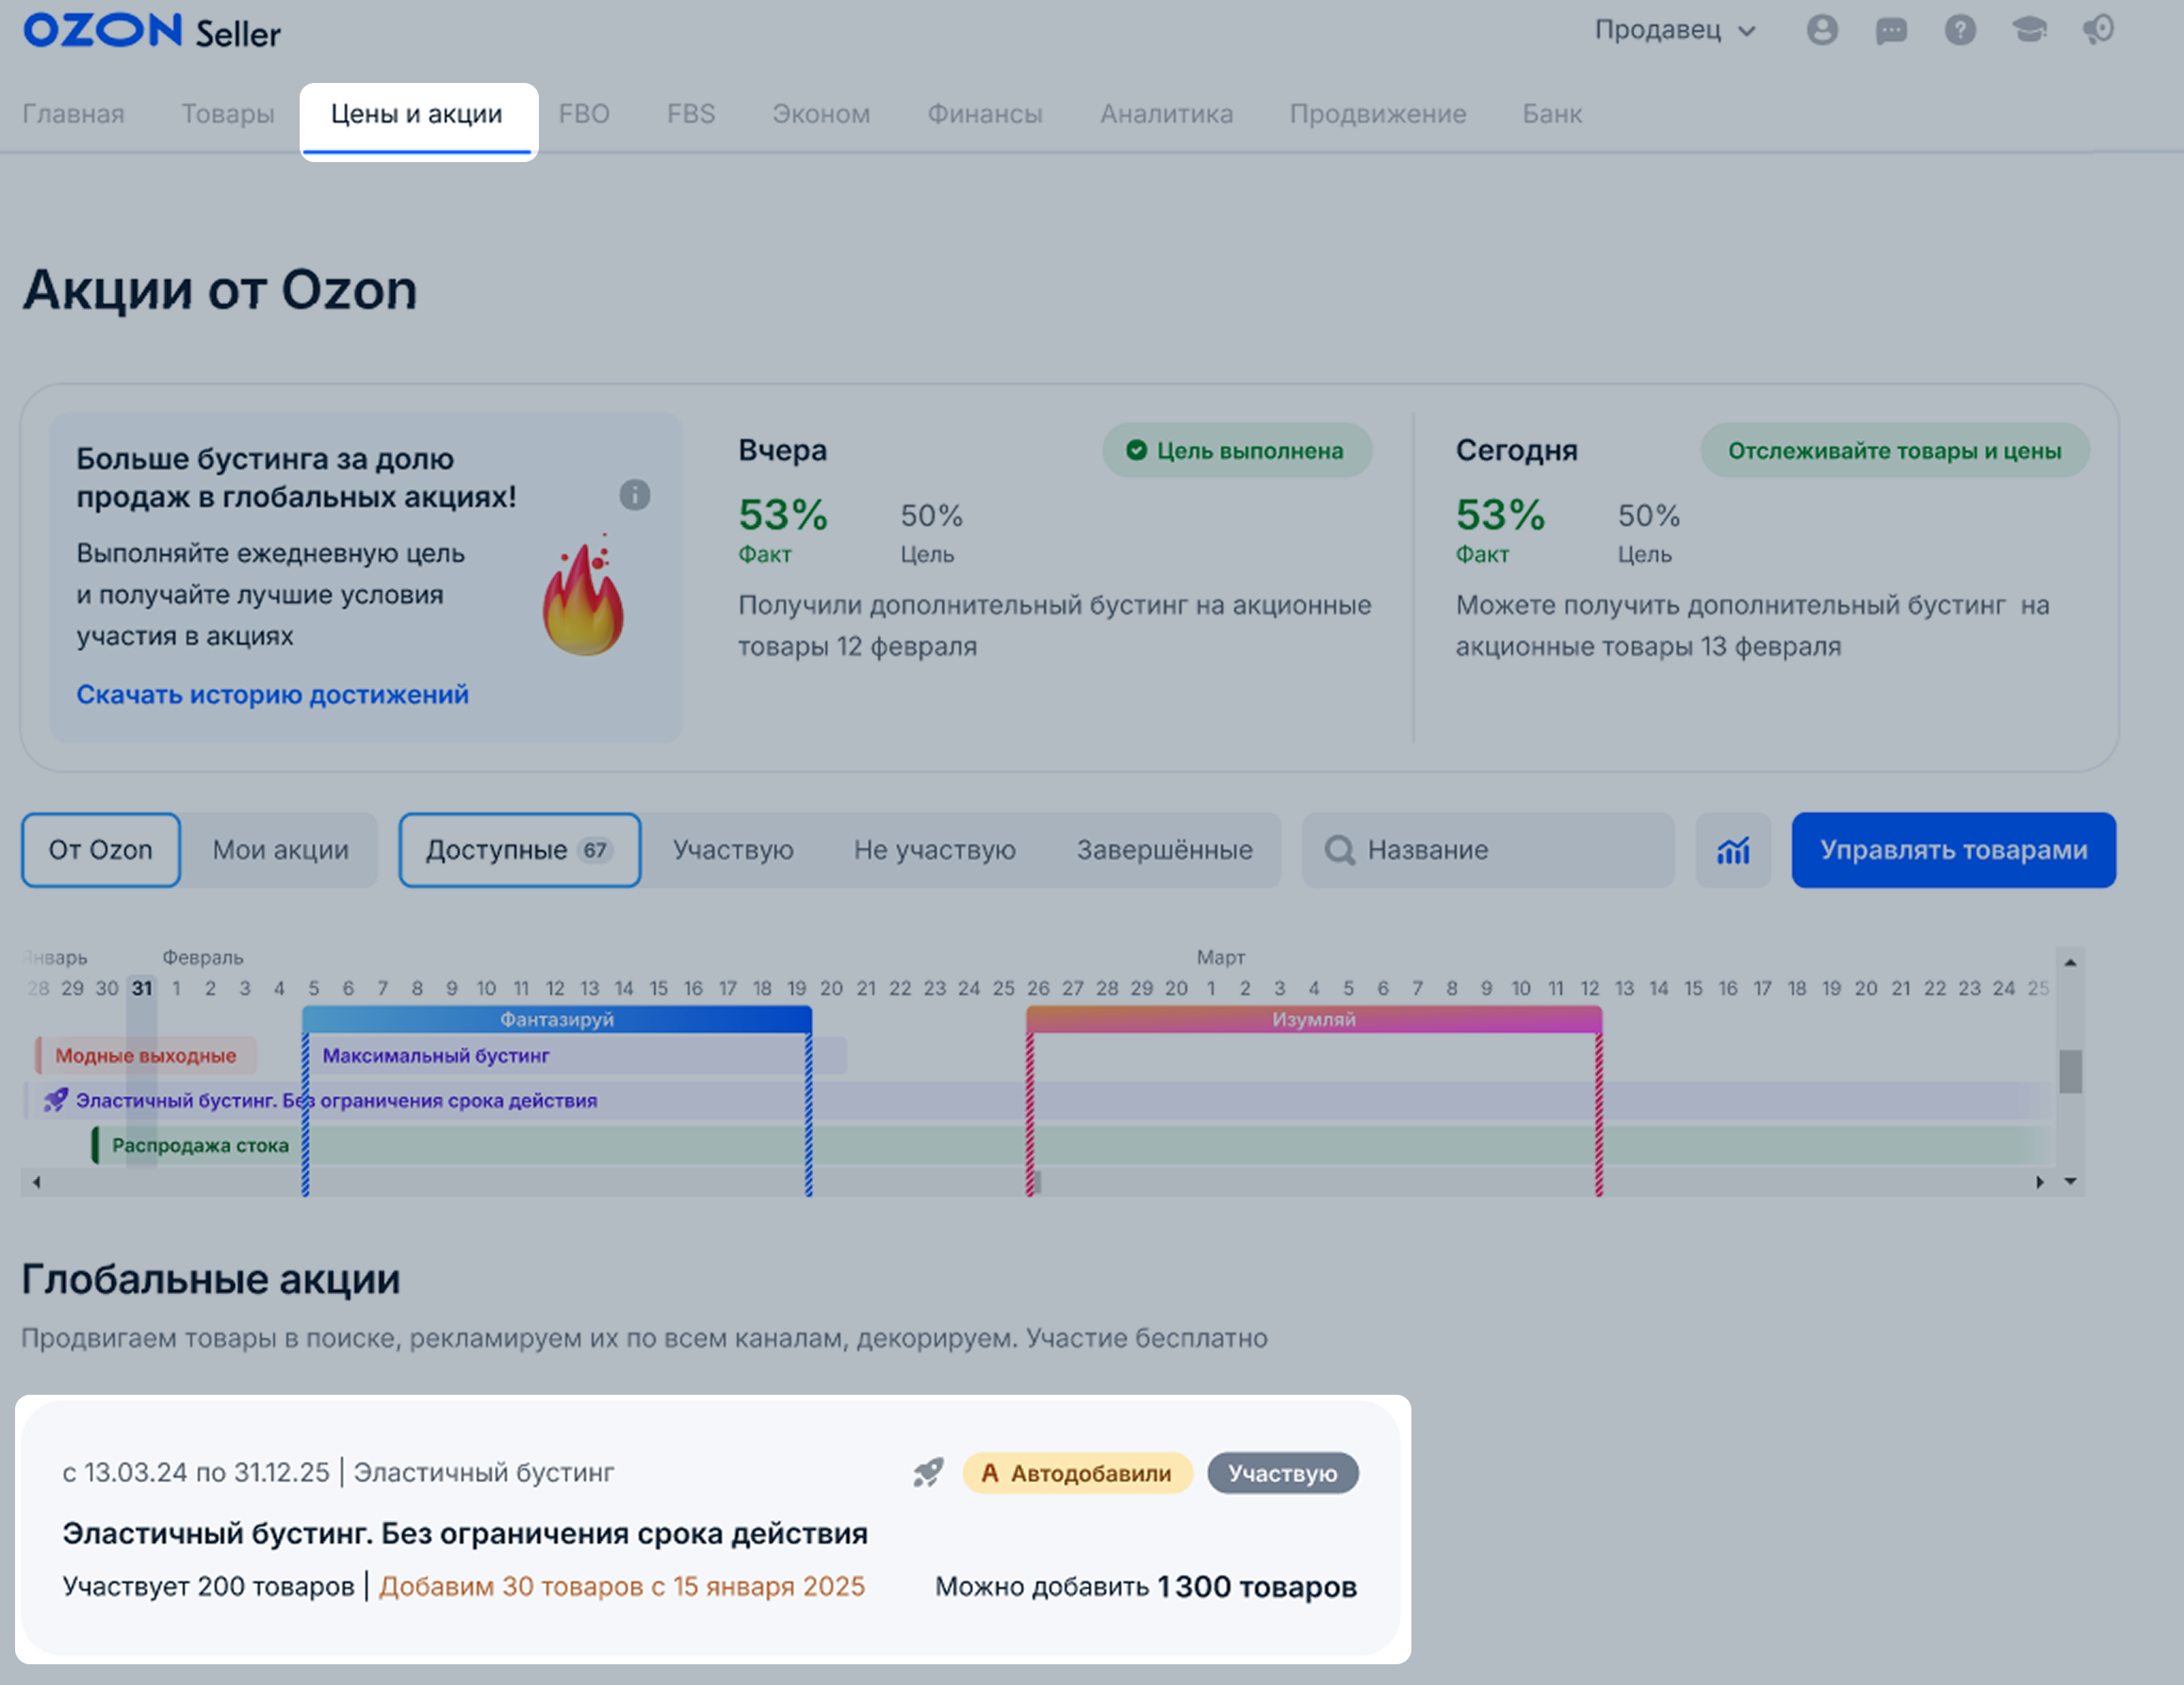Click Участвует 200 товаров text
The height and width of the screenshot is (1685, 2184).
pos(208,1586)
